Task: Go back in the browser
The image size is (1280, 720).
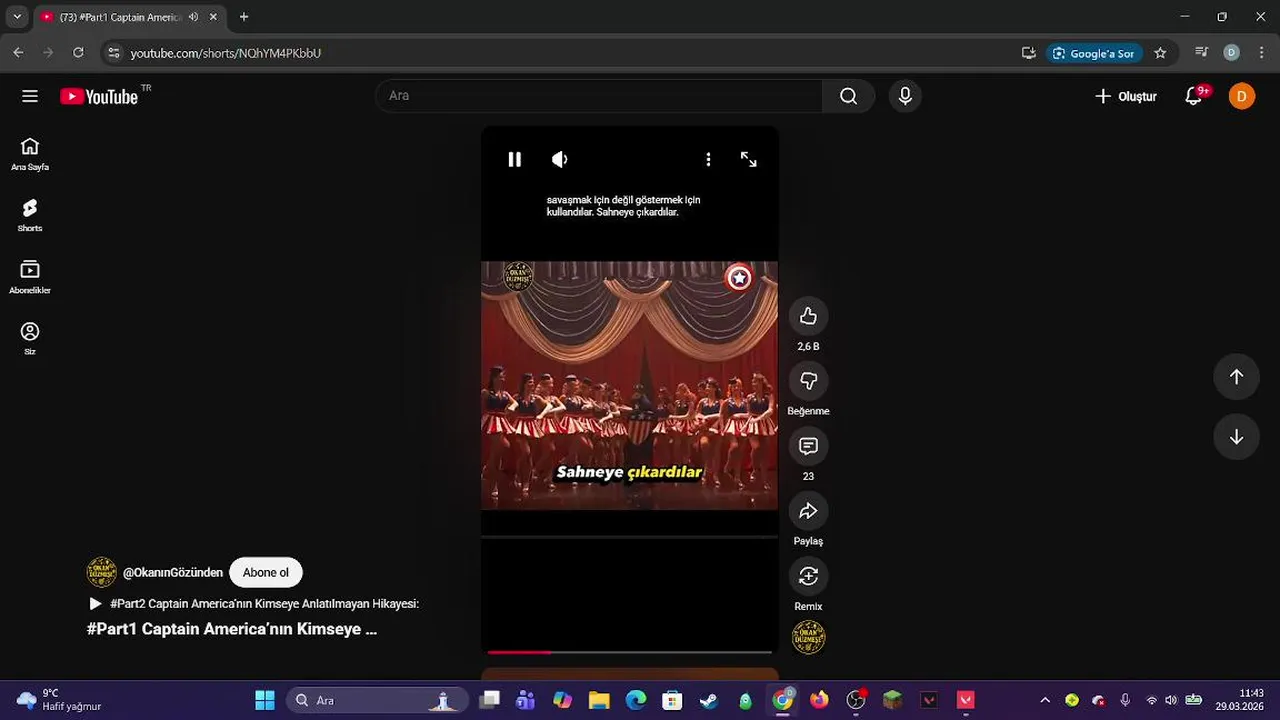Action: 18,53
